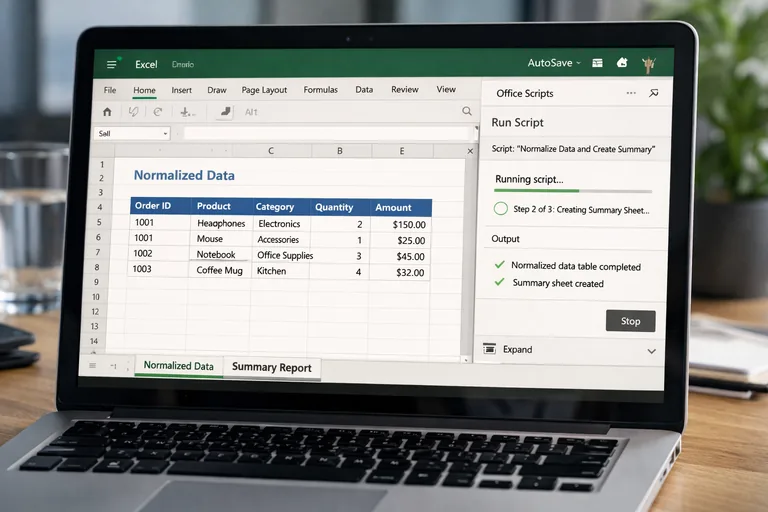Click the Undo icon
The image size is (768, 512).
click(133, 112)
